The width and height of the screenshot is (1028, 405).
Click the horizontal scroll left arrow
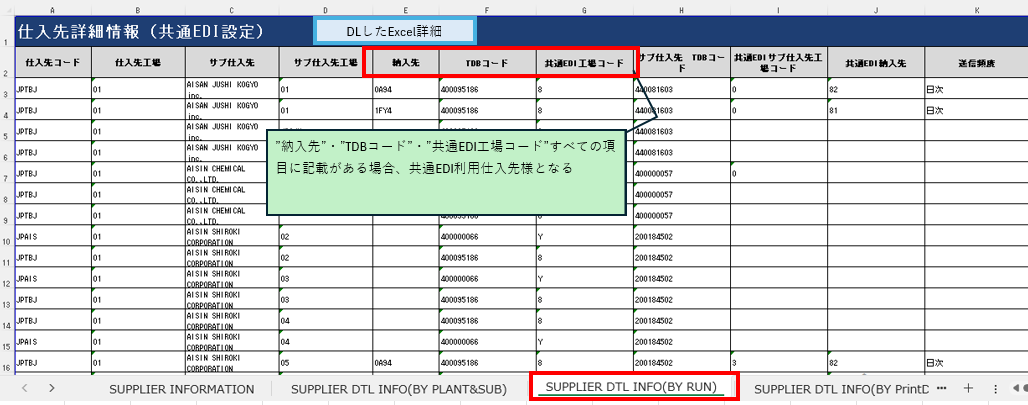pos(1015,387)
